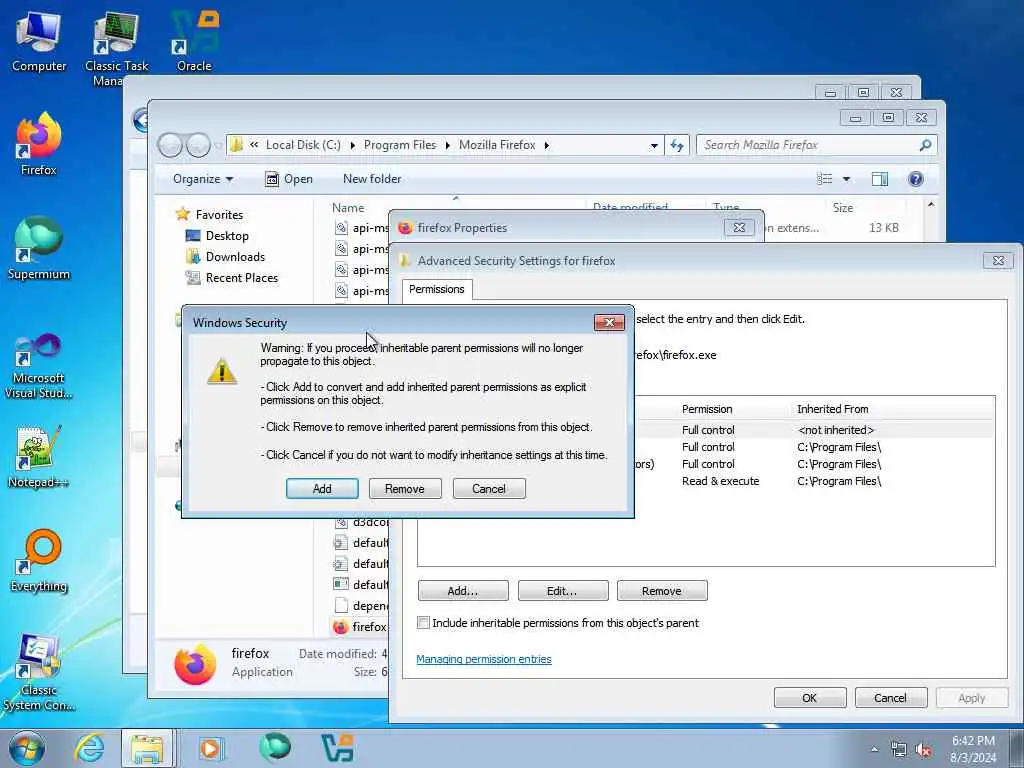Open Explorer help icon
The height and width of the screenshot is (768, 1024).
click(x=916, y=179)
